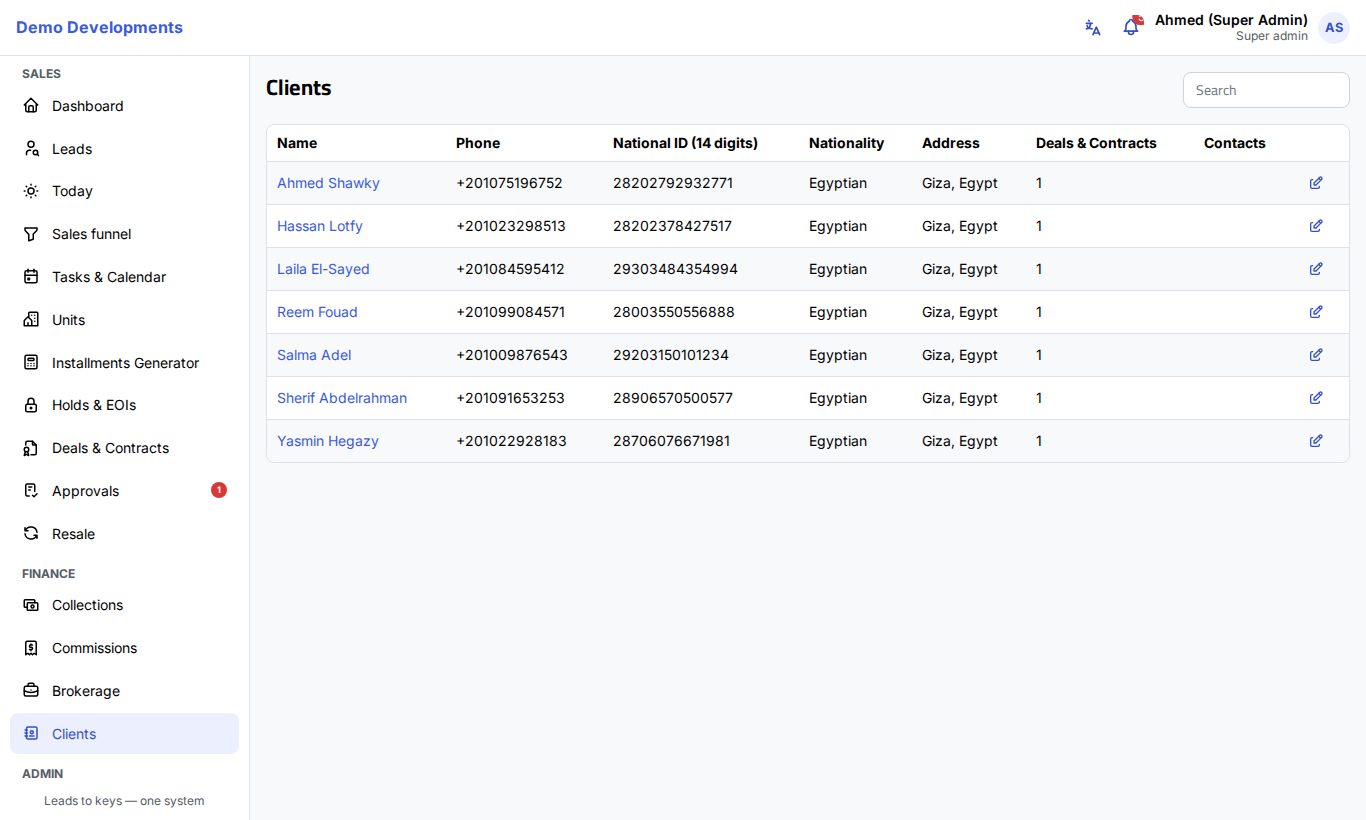Click the Units building icon
Screen dimensions: 1366x820
tap(31, 320)
